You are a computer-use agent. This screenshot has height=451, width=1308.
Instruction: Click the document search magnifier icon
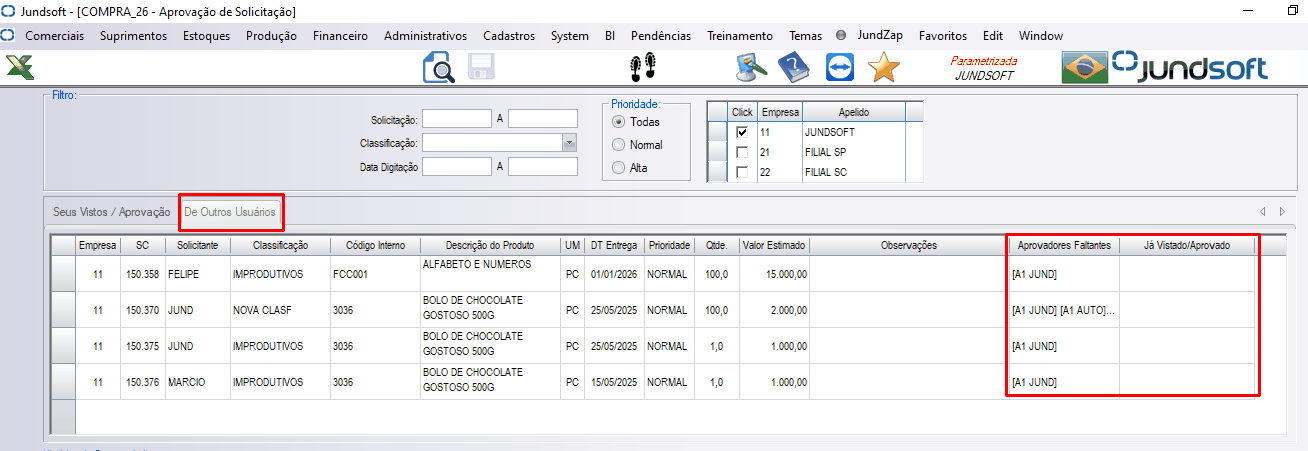point(439,68)
